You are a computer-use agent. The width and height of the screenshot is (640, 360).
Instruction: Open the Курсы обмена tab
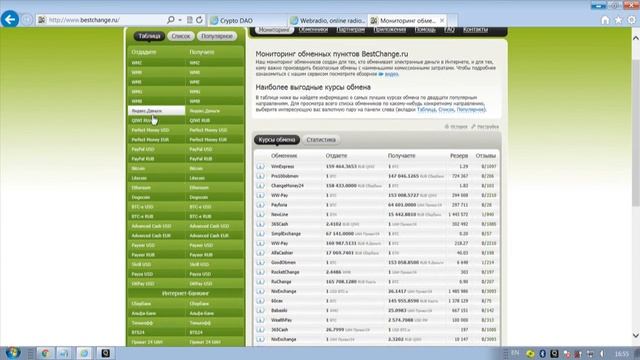click(x=277, y=140)
